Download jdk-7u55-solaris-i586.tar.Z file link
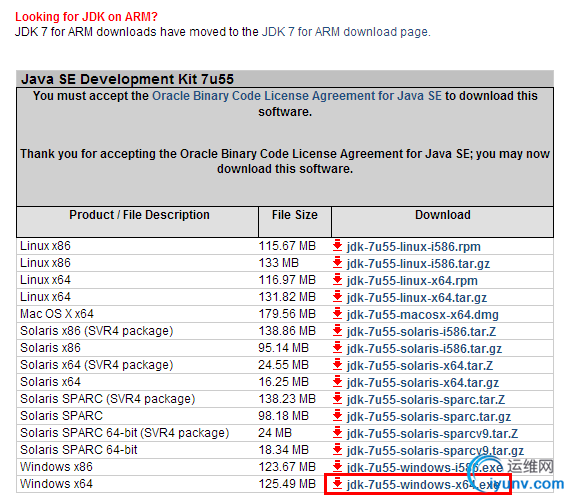This screenshot has height=500, width=570. click(x=421, y=332)
